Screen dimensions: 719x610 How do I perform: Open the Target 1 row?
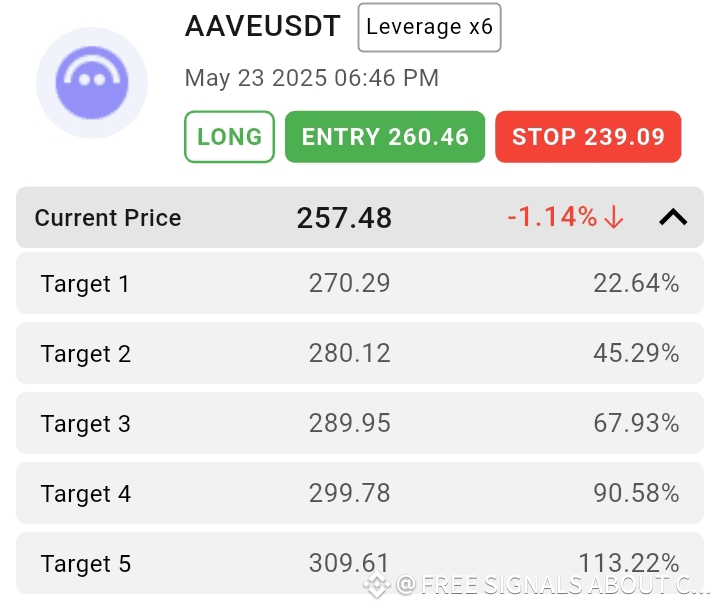pyautogui.click(x=360, y=283)
